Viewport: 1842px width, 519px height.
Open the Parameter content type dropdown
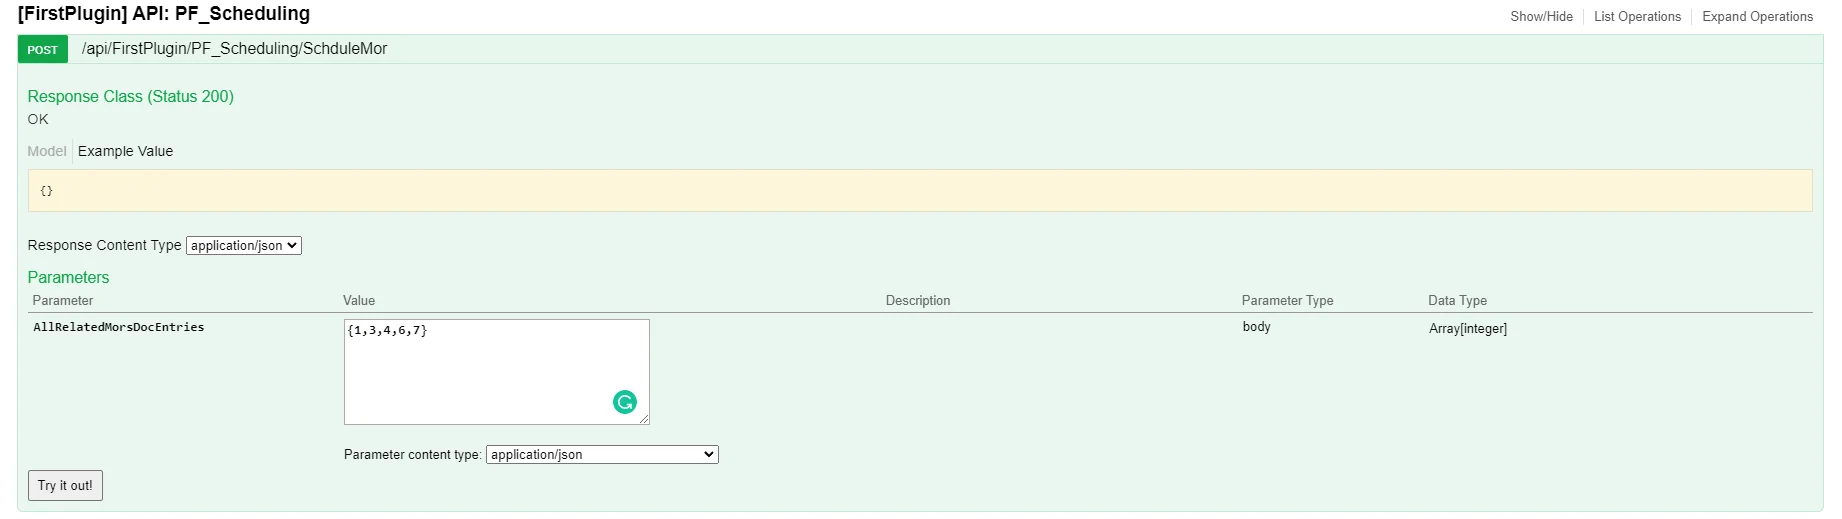click(x=601, y=455)
